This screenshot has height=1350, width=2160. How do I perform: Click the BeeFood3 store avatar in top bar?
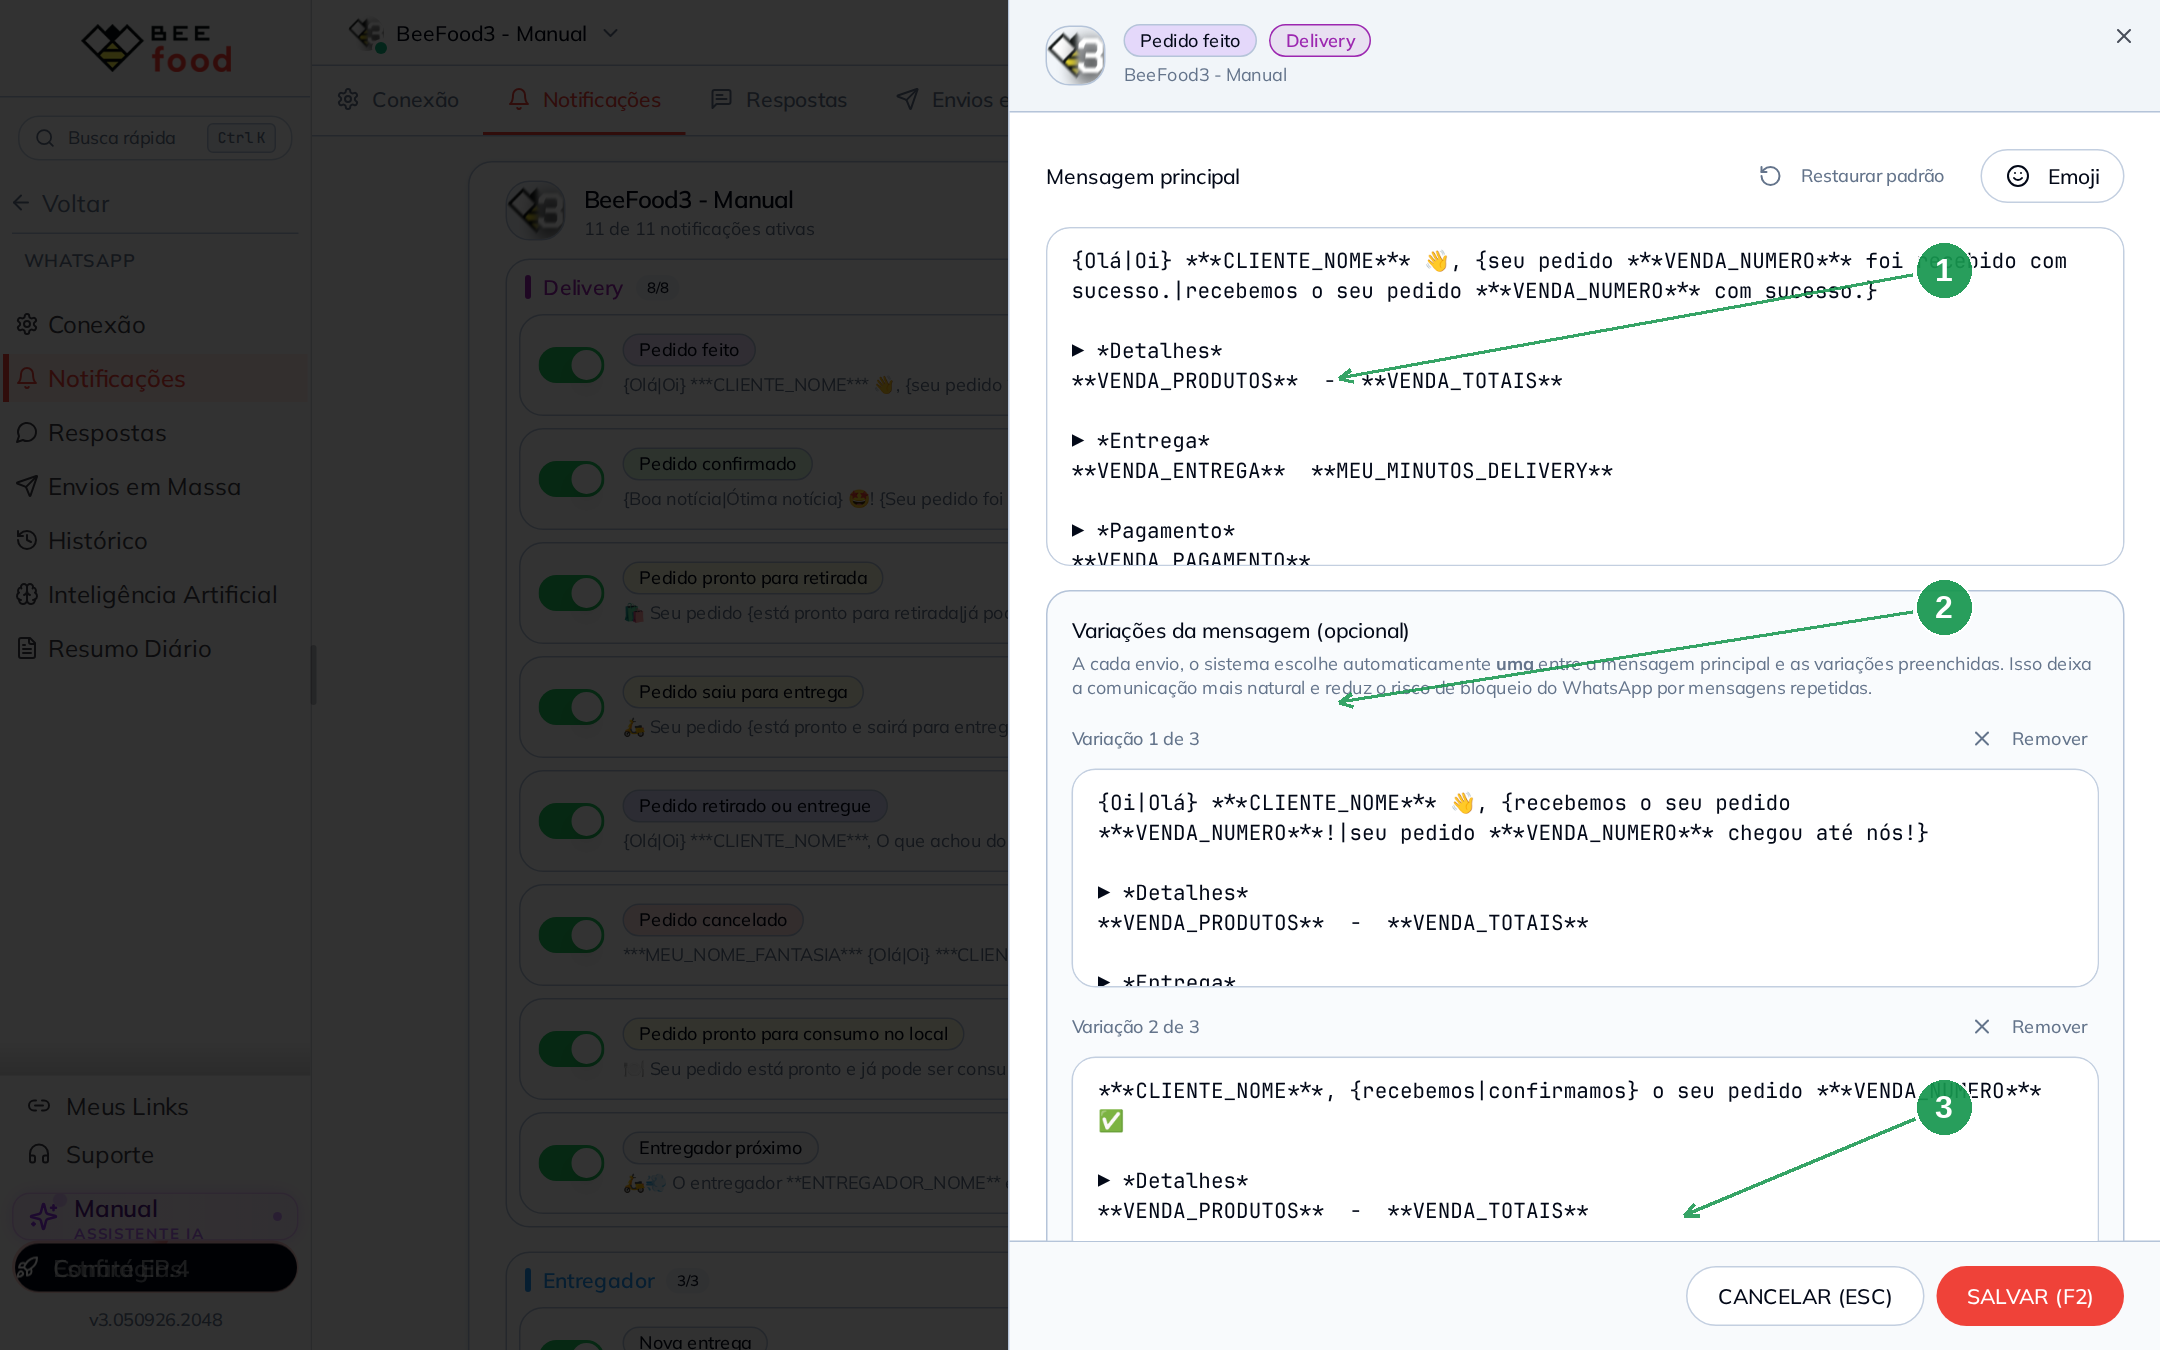[x=367, y=35]
